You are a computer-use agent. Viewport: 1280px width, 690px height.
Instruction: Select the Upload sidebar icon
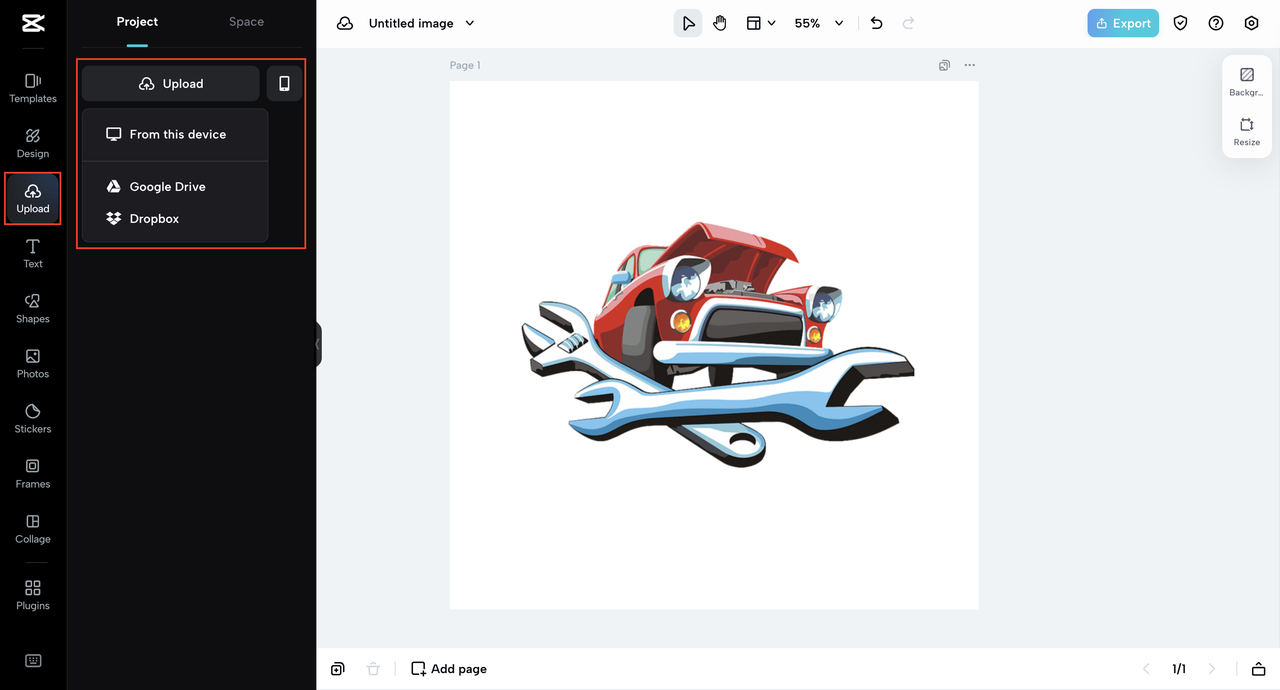click(33, 198)
